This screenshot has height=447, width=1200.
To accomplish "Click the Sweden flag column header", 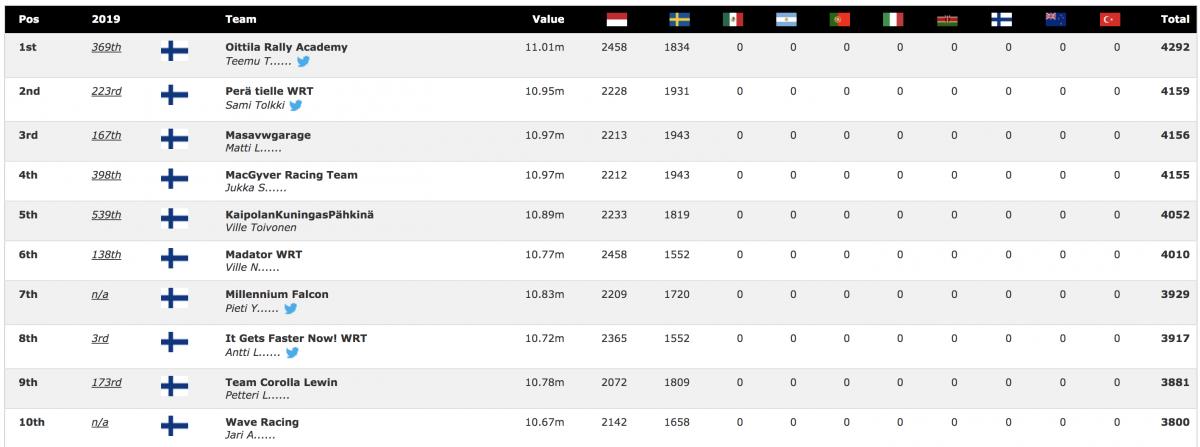I will pyautogui.click(x=679, y=19).
